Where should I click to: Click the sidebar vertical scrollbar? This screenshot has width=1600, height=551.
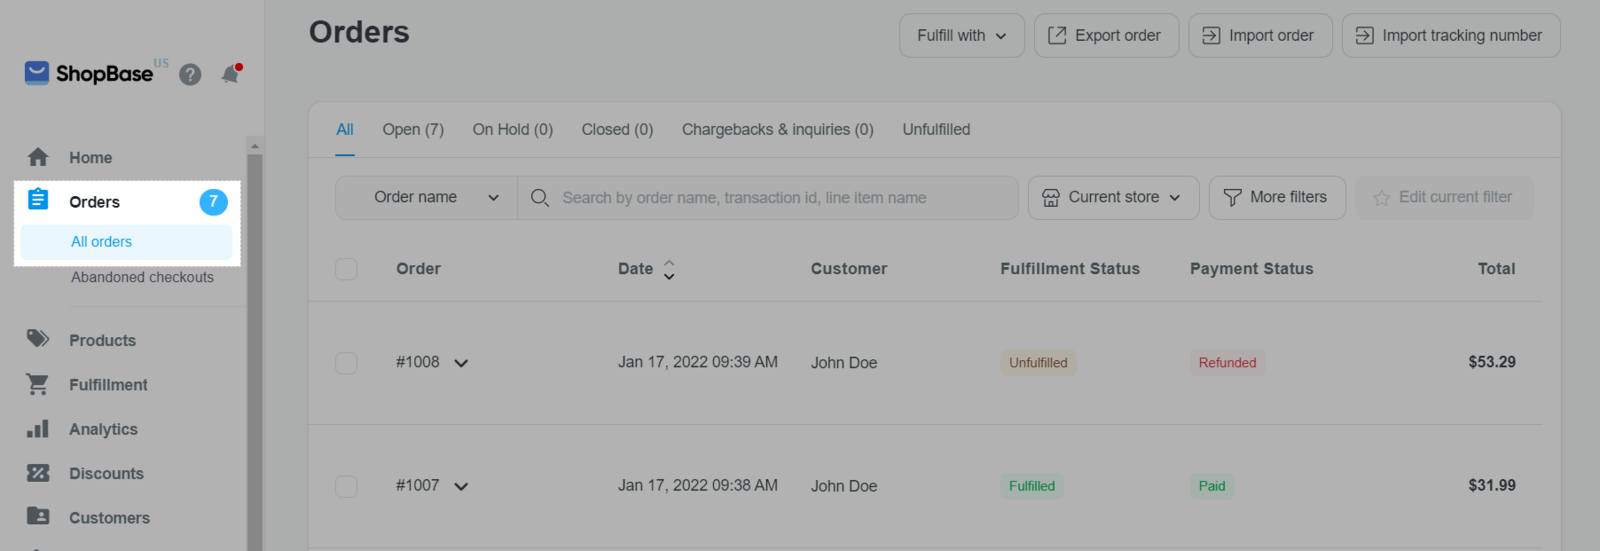(x=255, y=352)
